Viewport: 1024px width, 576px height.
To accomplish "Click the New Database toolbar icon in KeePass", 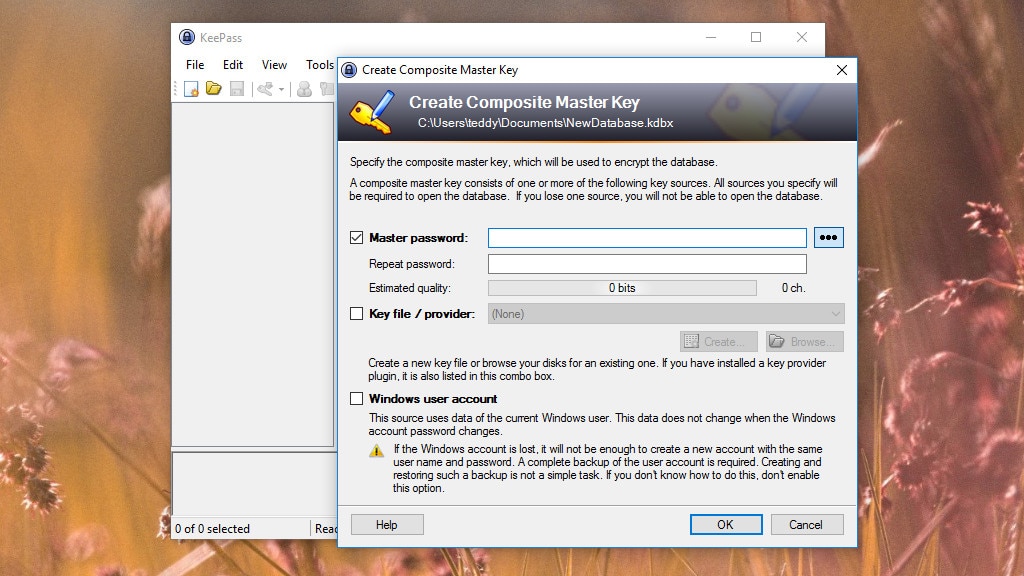I will [191, 89].
